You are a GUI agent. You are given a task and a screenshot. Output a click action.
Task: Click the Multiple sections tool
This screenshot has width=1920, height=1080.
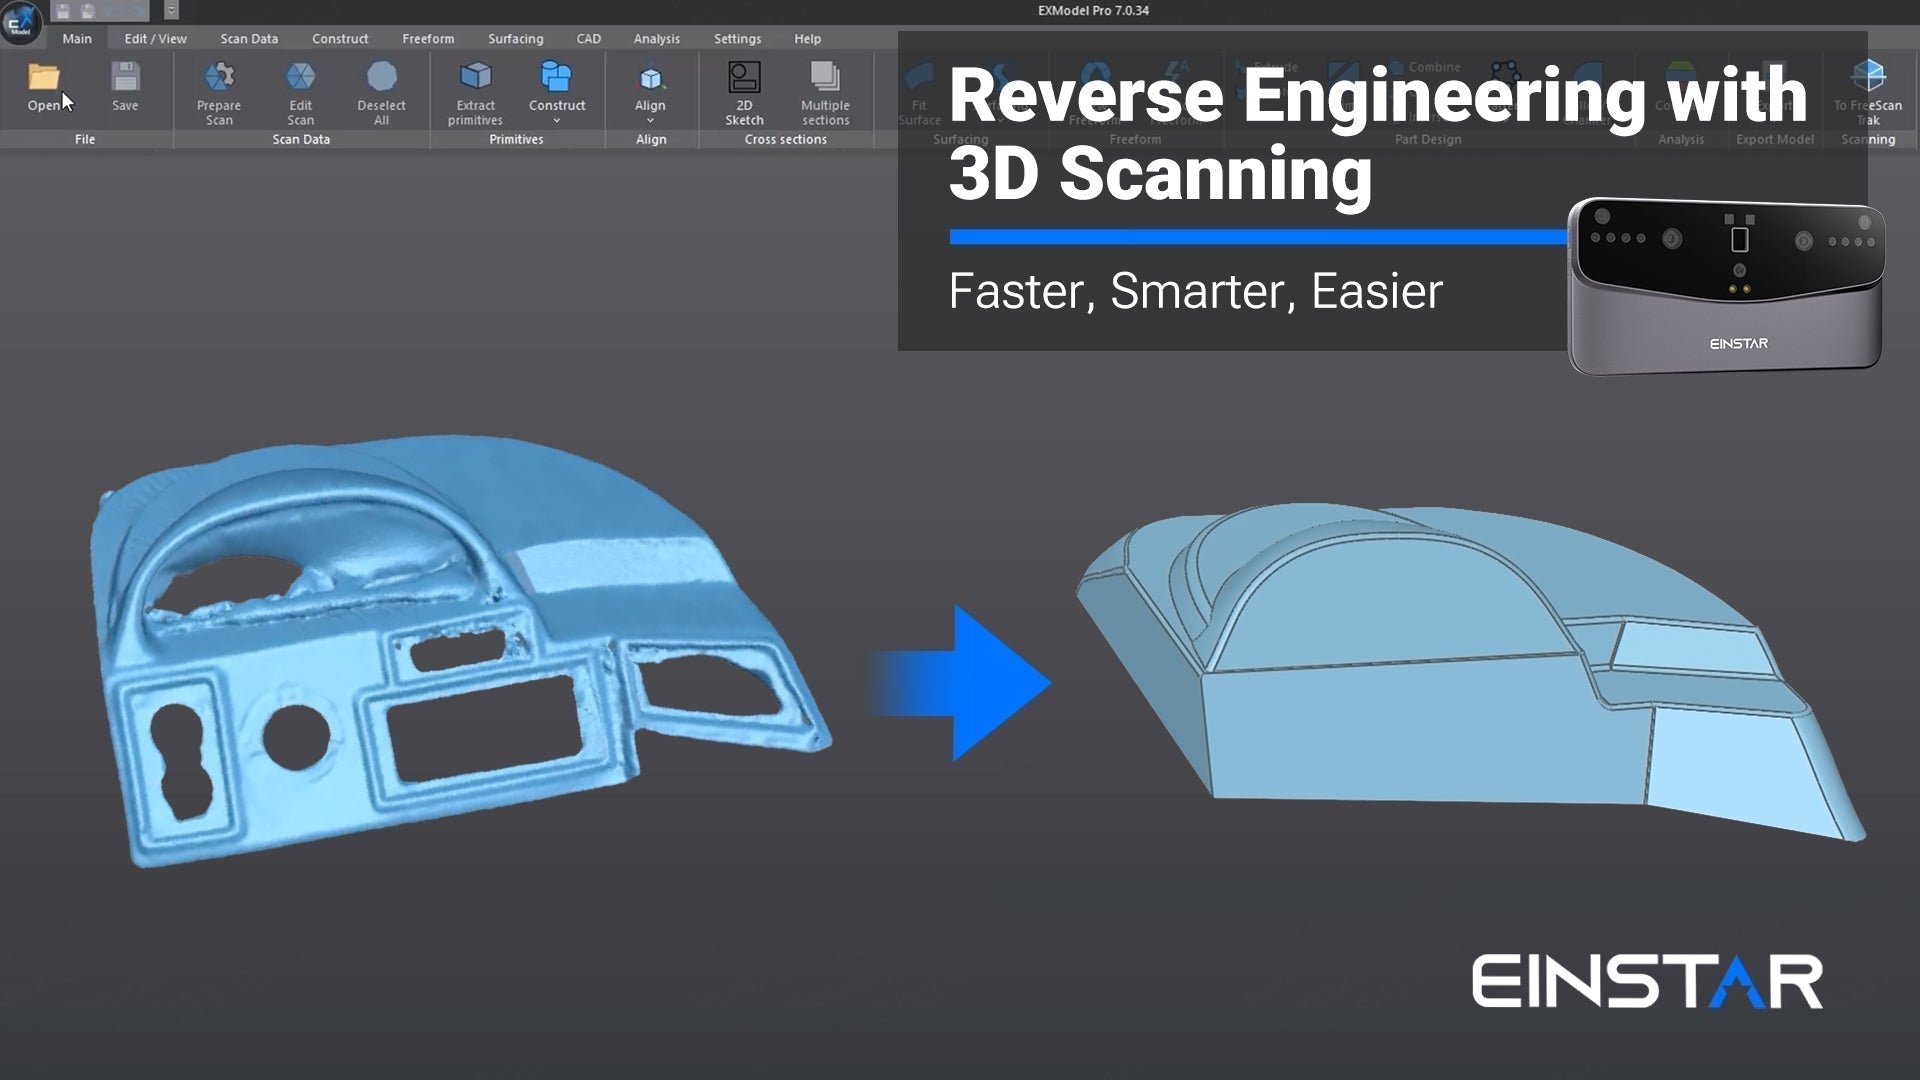(x=826, y=90)
